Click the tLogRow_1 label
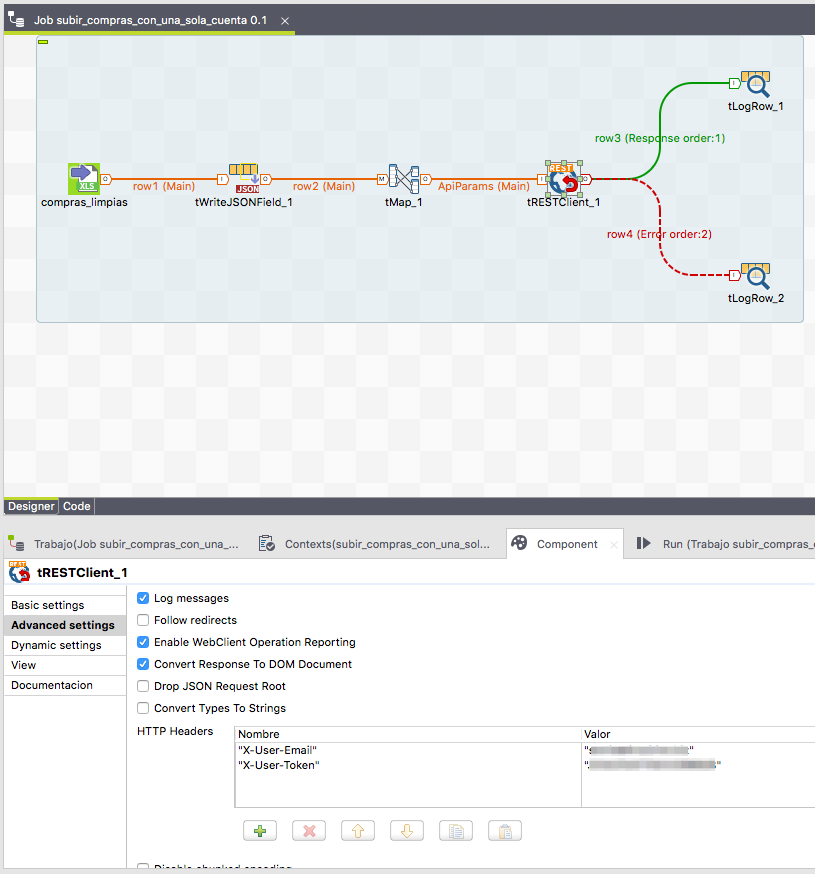815x874 pixels. [x=755, y=106]
